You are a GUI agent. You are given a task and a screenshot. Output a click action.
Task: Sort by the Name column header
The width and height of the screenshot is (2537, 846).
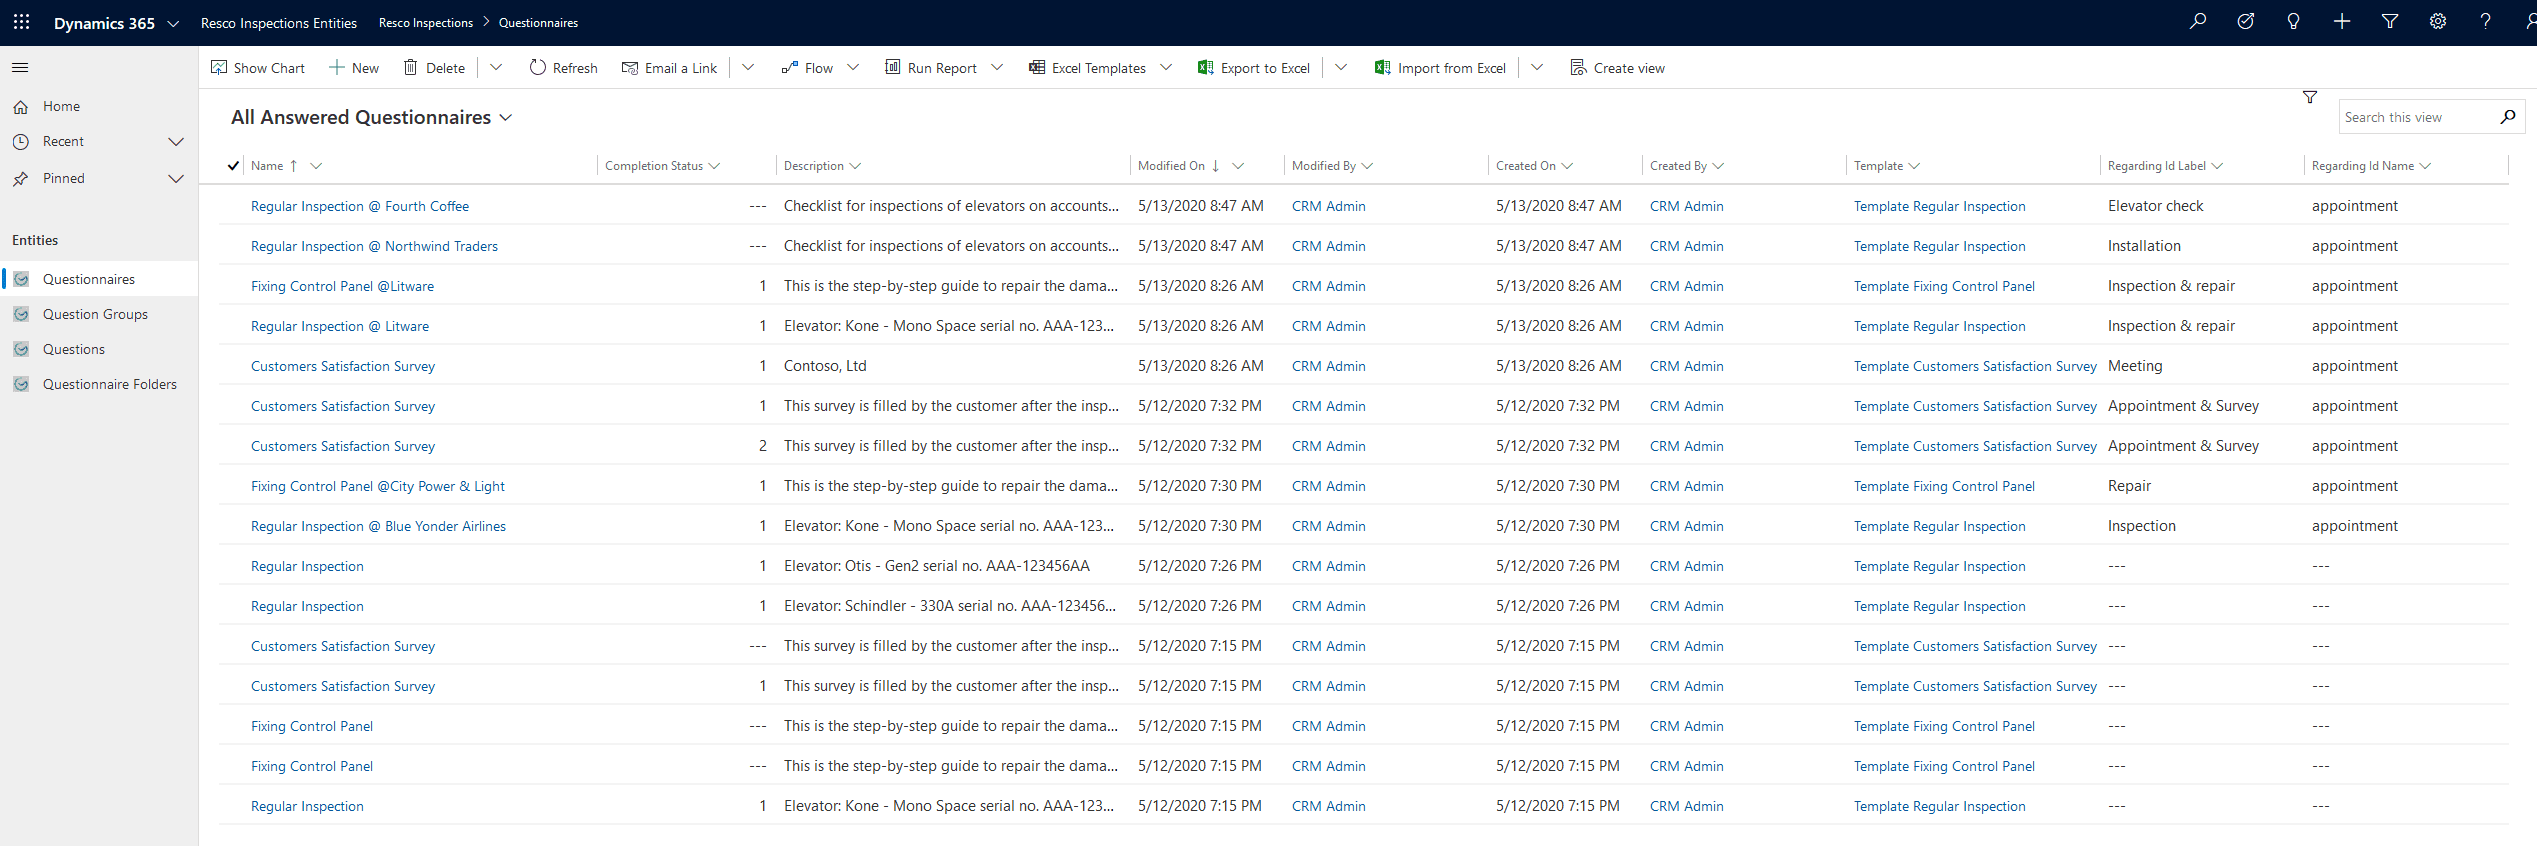pyautogui.click(x=267, y=166)
